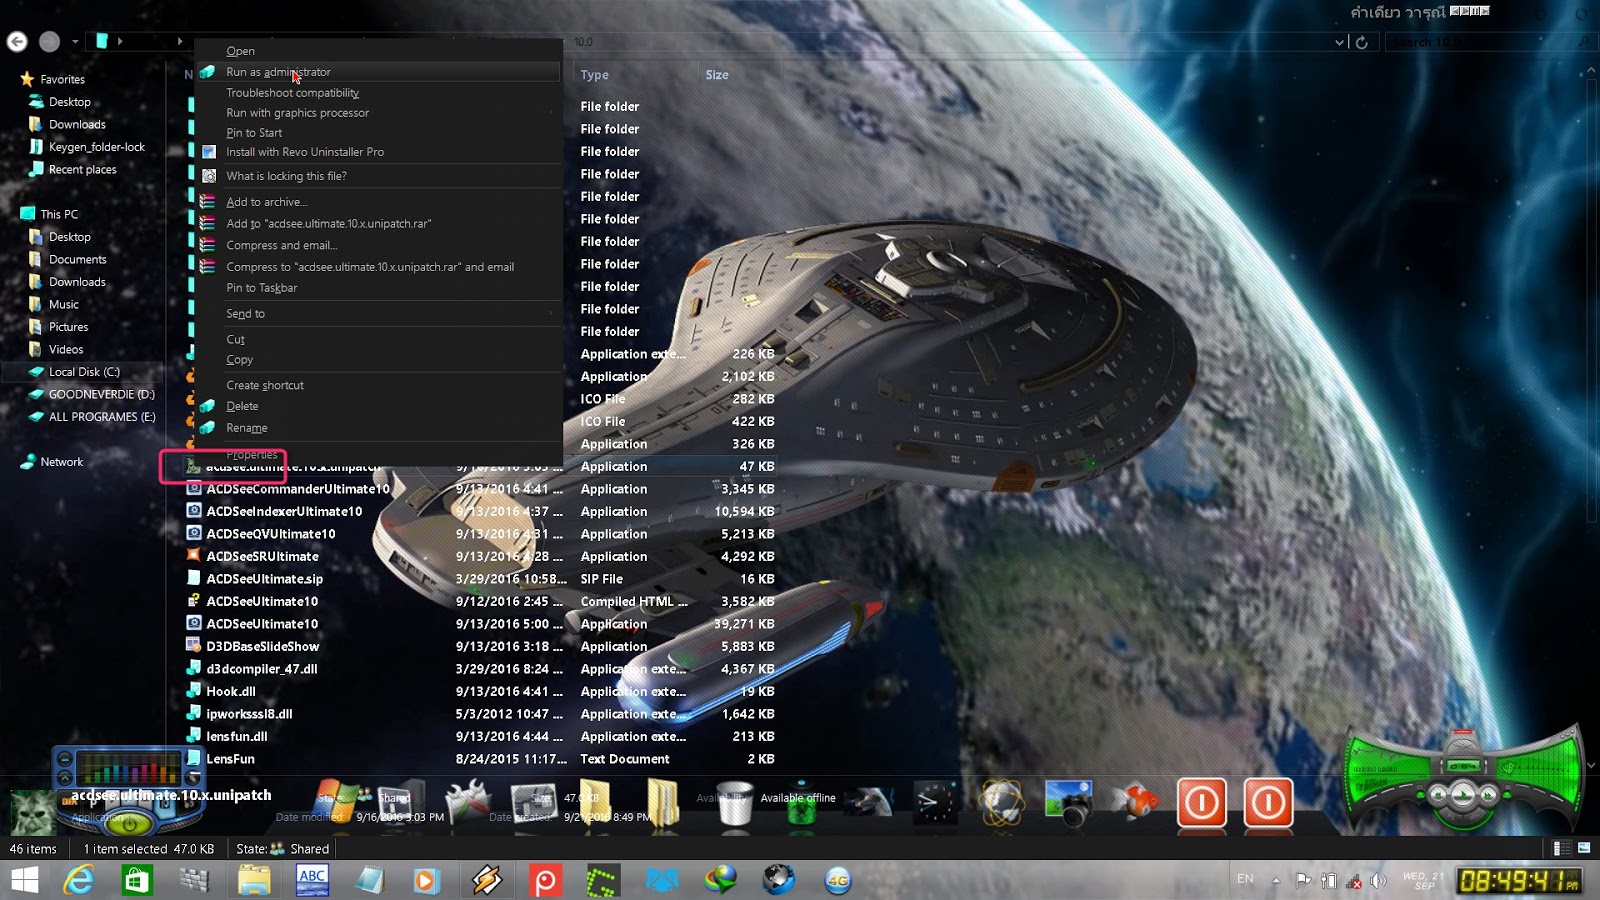
Task: Open Internet Explorer from taskbar
Action: click(79, 880)
